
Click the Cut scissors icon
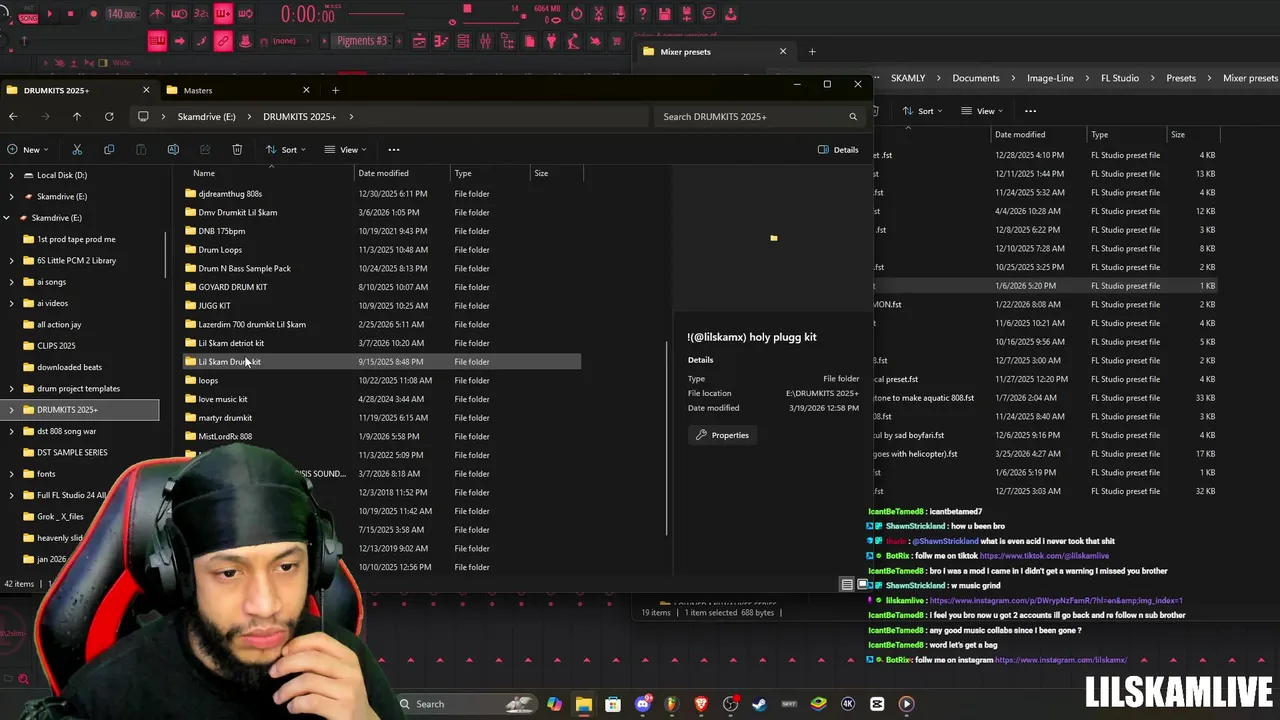[x=77, y=150]
